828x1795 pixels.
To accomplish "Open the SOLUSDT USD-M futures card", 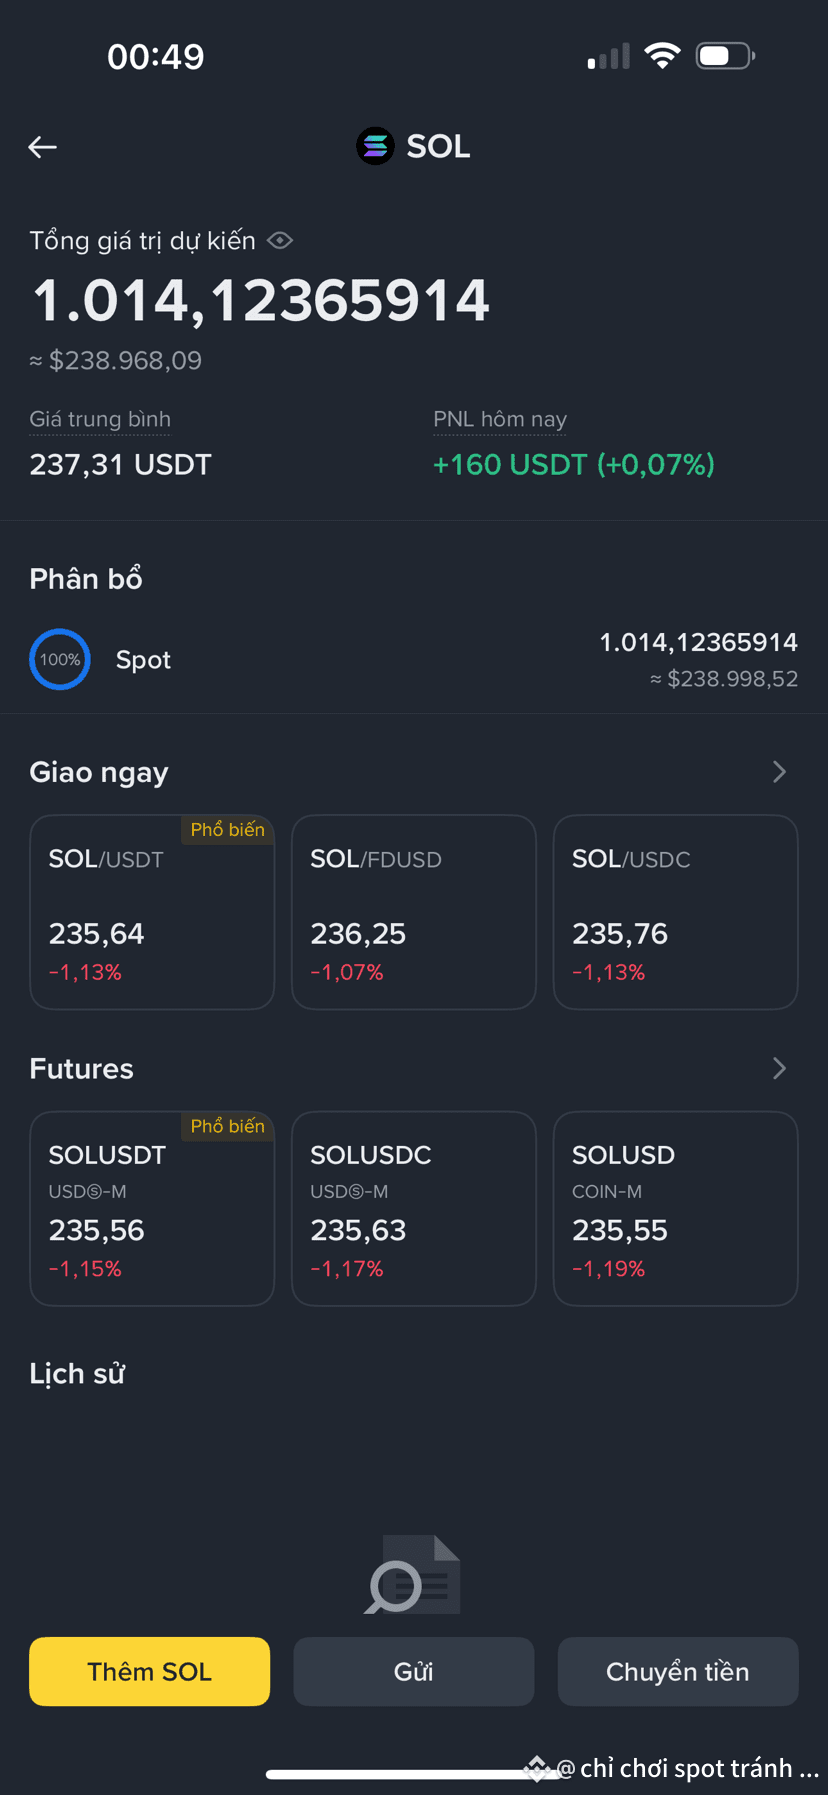I will pos(152,1208).
